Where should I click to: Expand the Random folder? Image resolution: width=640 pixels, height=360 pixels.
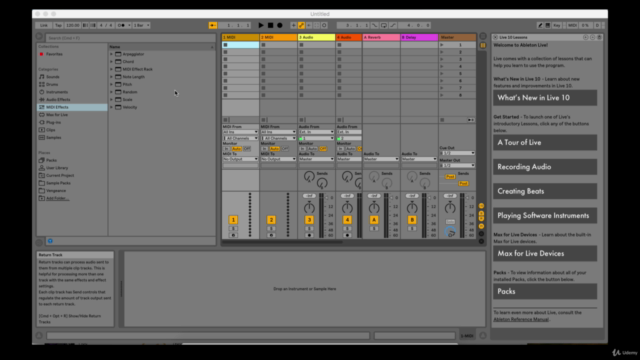click(111, 92)
